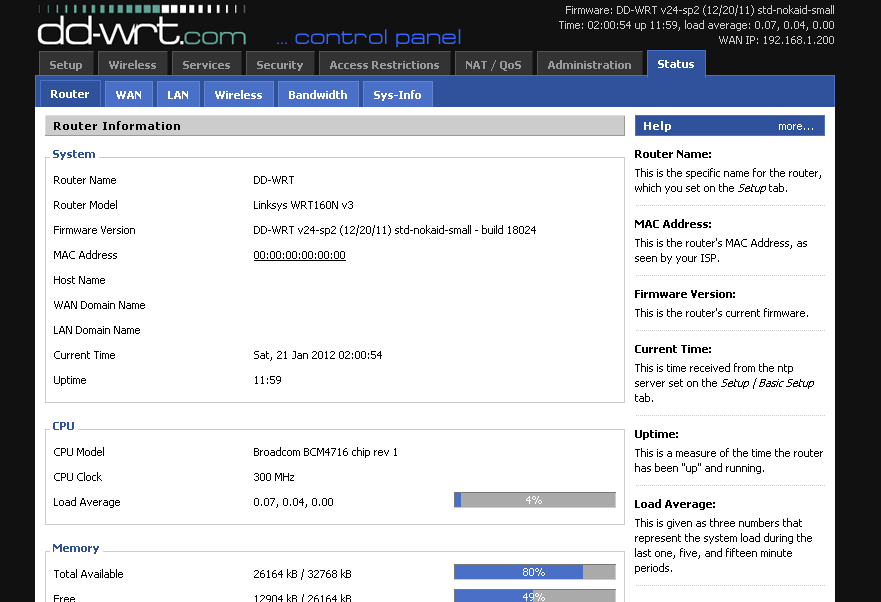Click the Host Name label
This screenshot has width=881, height=602.
(79, 280)
